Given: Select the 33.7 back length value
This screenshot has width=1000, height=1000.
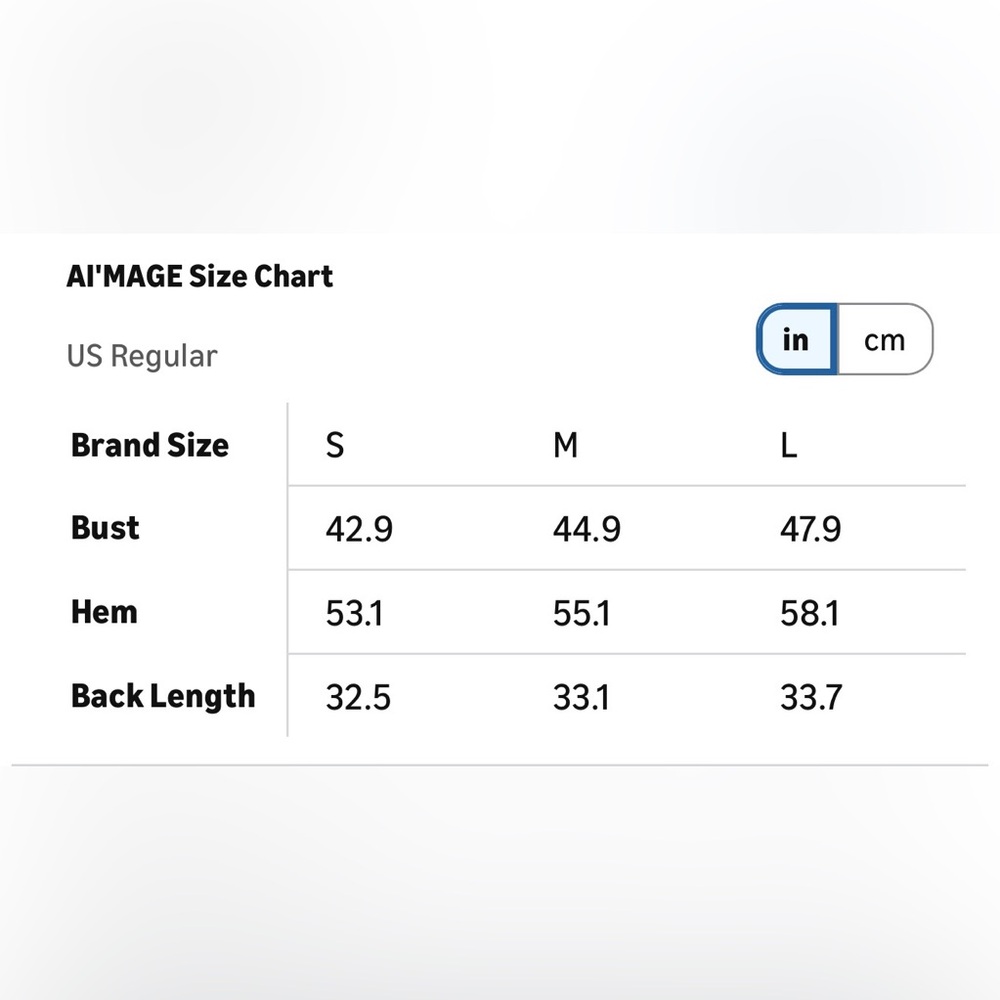Looking at the screenshot, I should [x=810, y=697].
